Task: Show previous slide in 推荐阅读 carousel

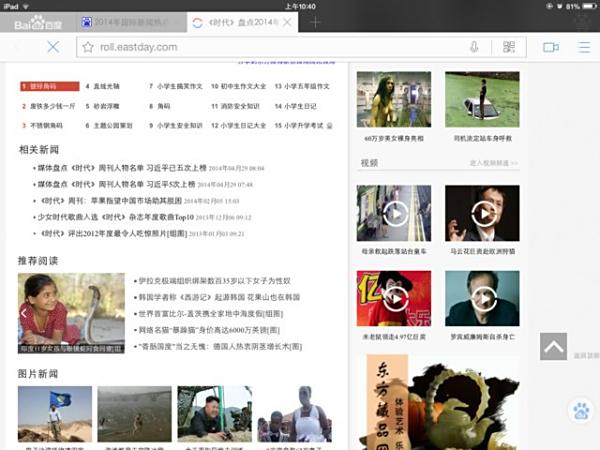Action: [24, 313]
